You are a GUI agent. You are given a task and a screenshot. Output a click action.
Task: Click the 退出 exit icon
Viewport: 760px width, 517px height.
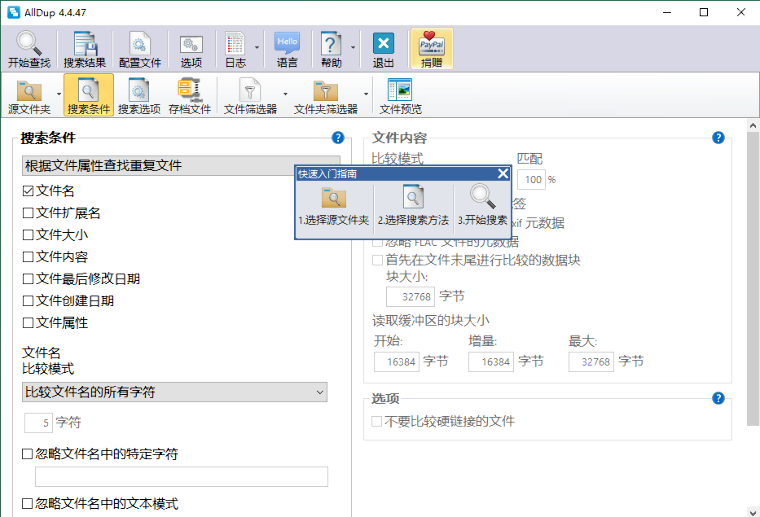pyautogui.click(x=383, y=48)
